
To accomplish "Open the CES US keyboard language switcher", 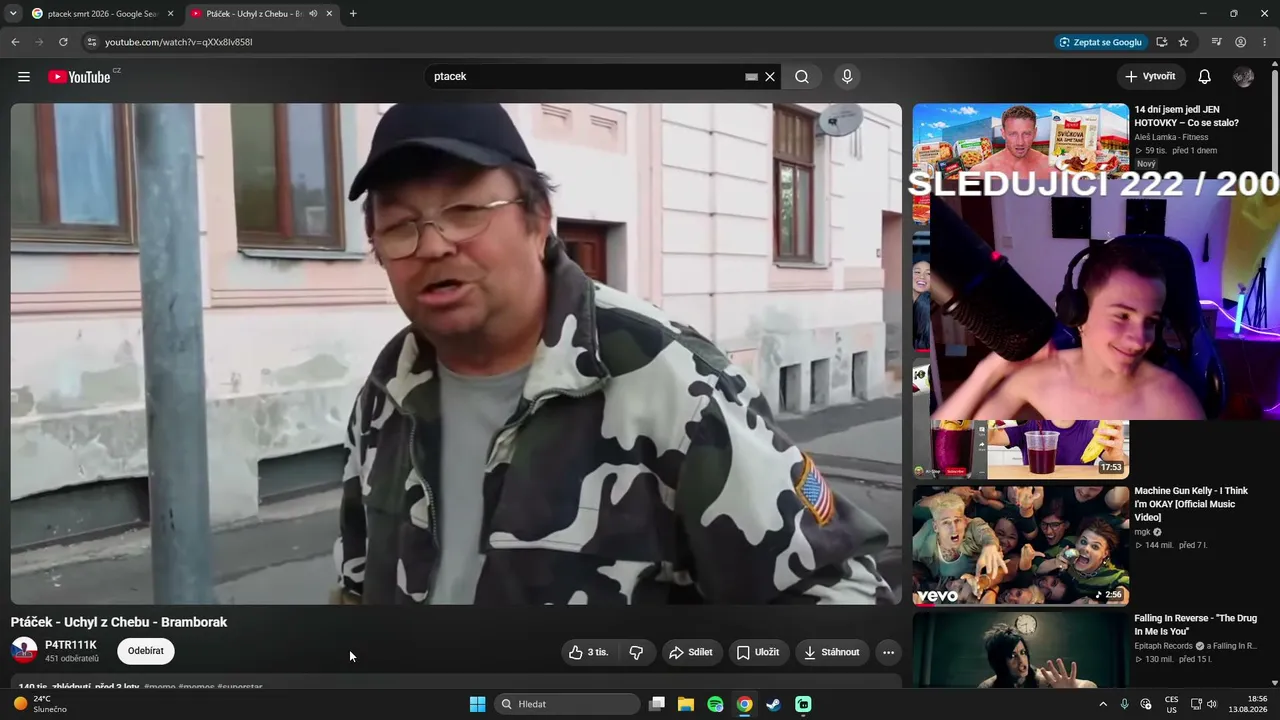I will [x=1171, y=704].
